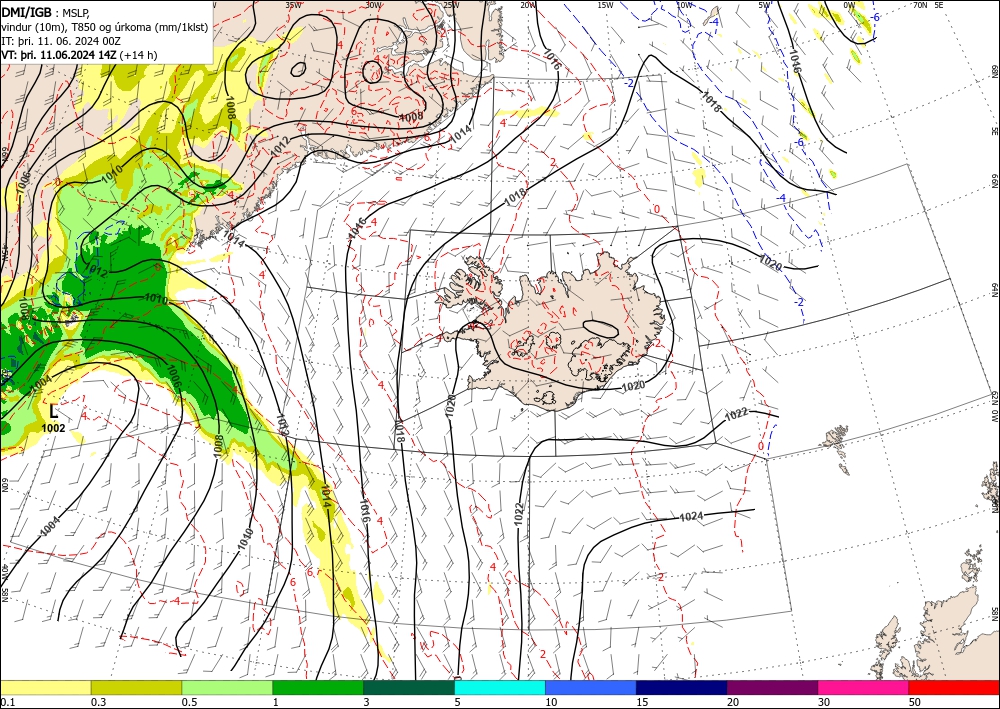1000x709 pixels.
Task: Select the '20' legend scale value
Action: [733, 702]
